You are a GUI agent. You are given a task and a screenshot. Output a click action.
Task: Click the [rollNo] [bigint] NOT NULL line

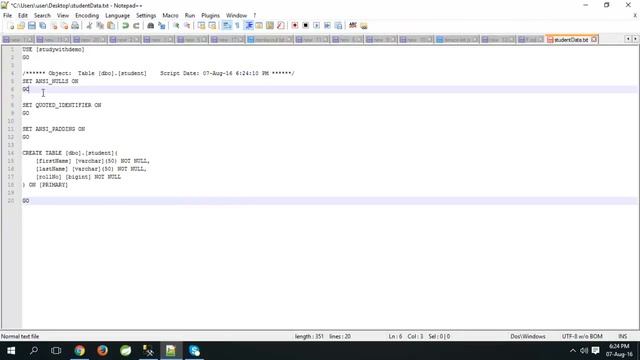pyautogui.click(x=78, y=177)
